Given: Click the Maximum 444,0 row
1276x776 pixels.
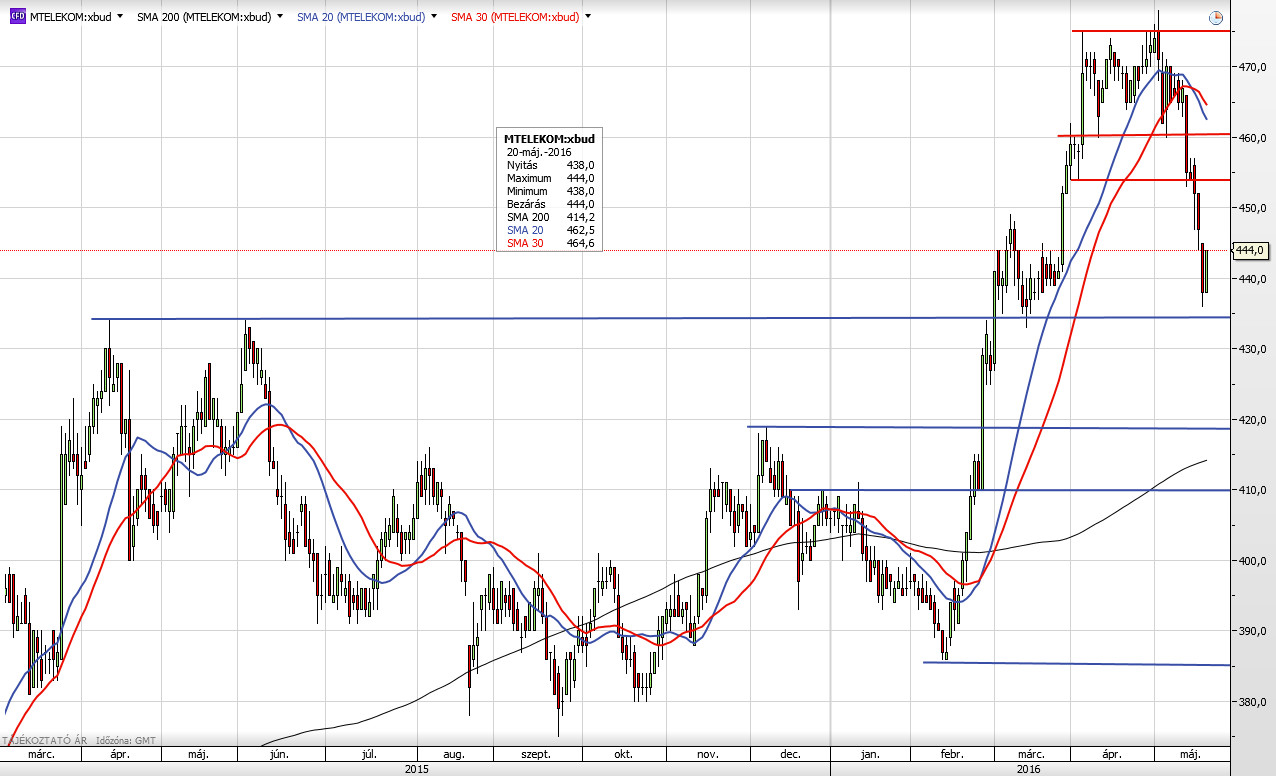Looking at the screenshot, I should tap(550, 177).
